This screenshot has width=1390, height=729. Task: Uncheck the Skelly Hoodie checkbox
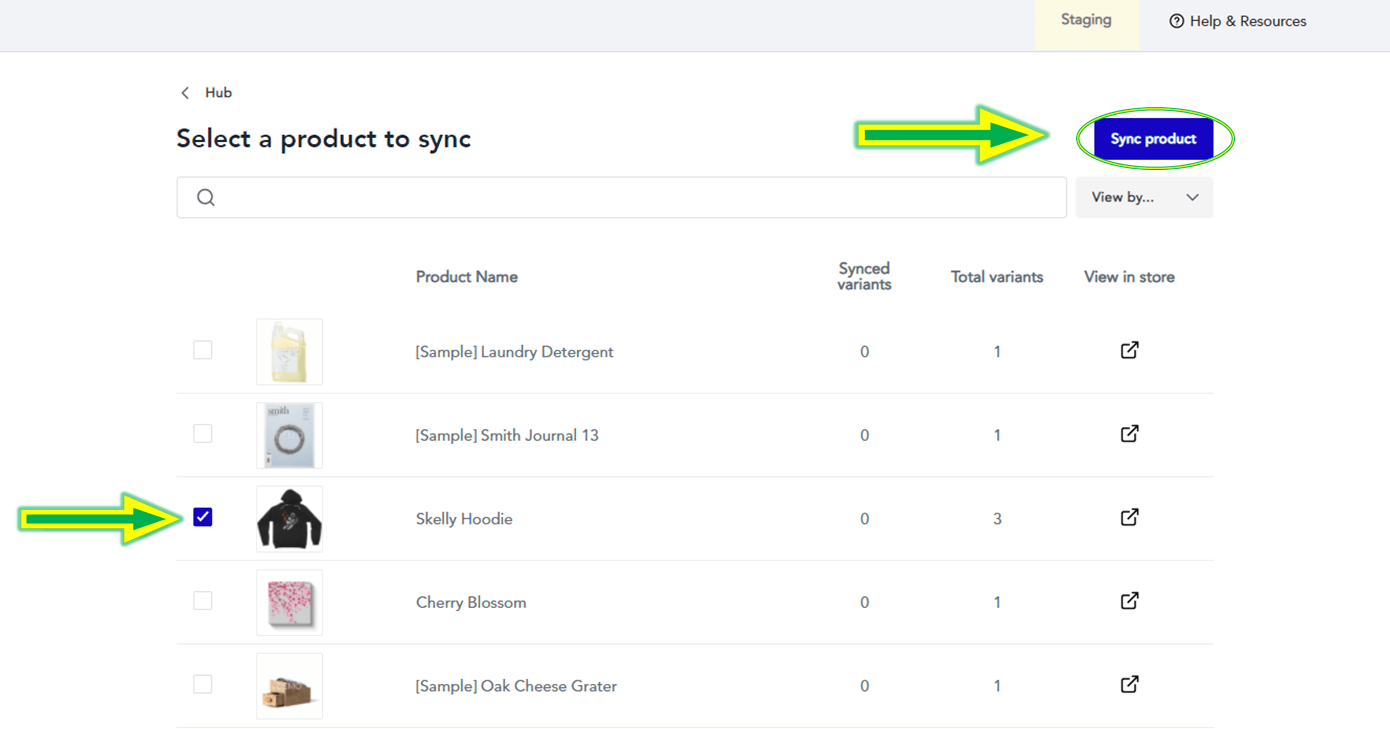(x=203, y=517)
